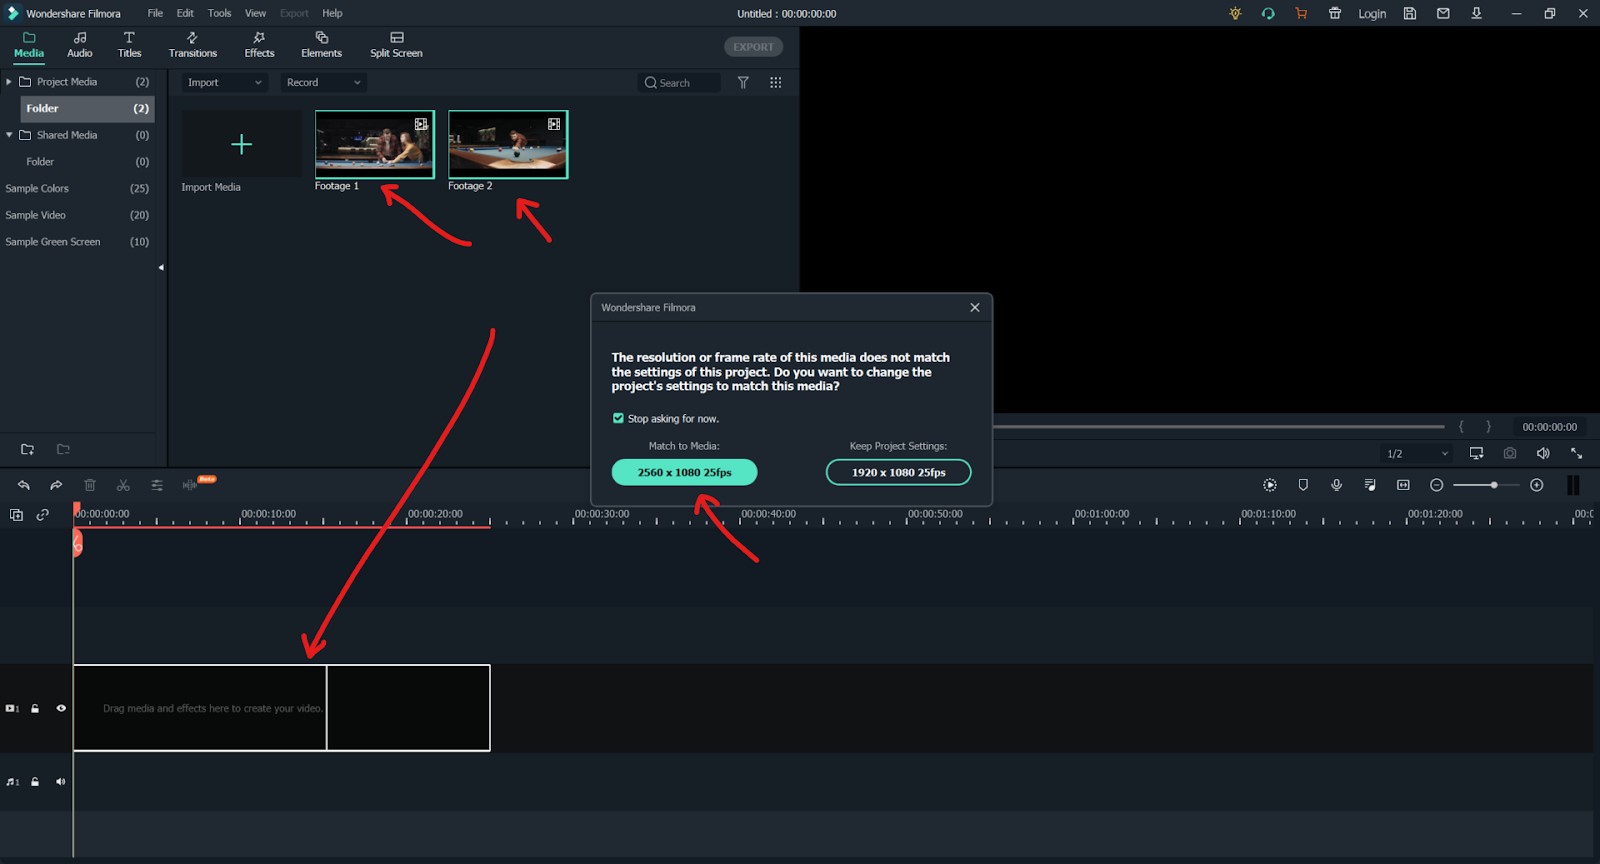Viewport: 1600px width, 864px height.
Task: Click the preview playback progress bar
Action: 1219,427
